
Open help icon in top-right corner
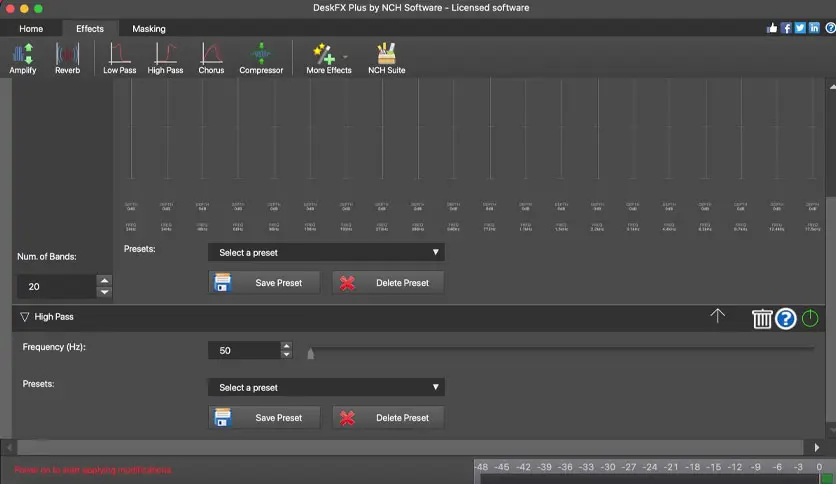click(830, 28)
